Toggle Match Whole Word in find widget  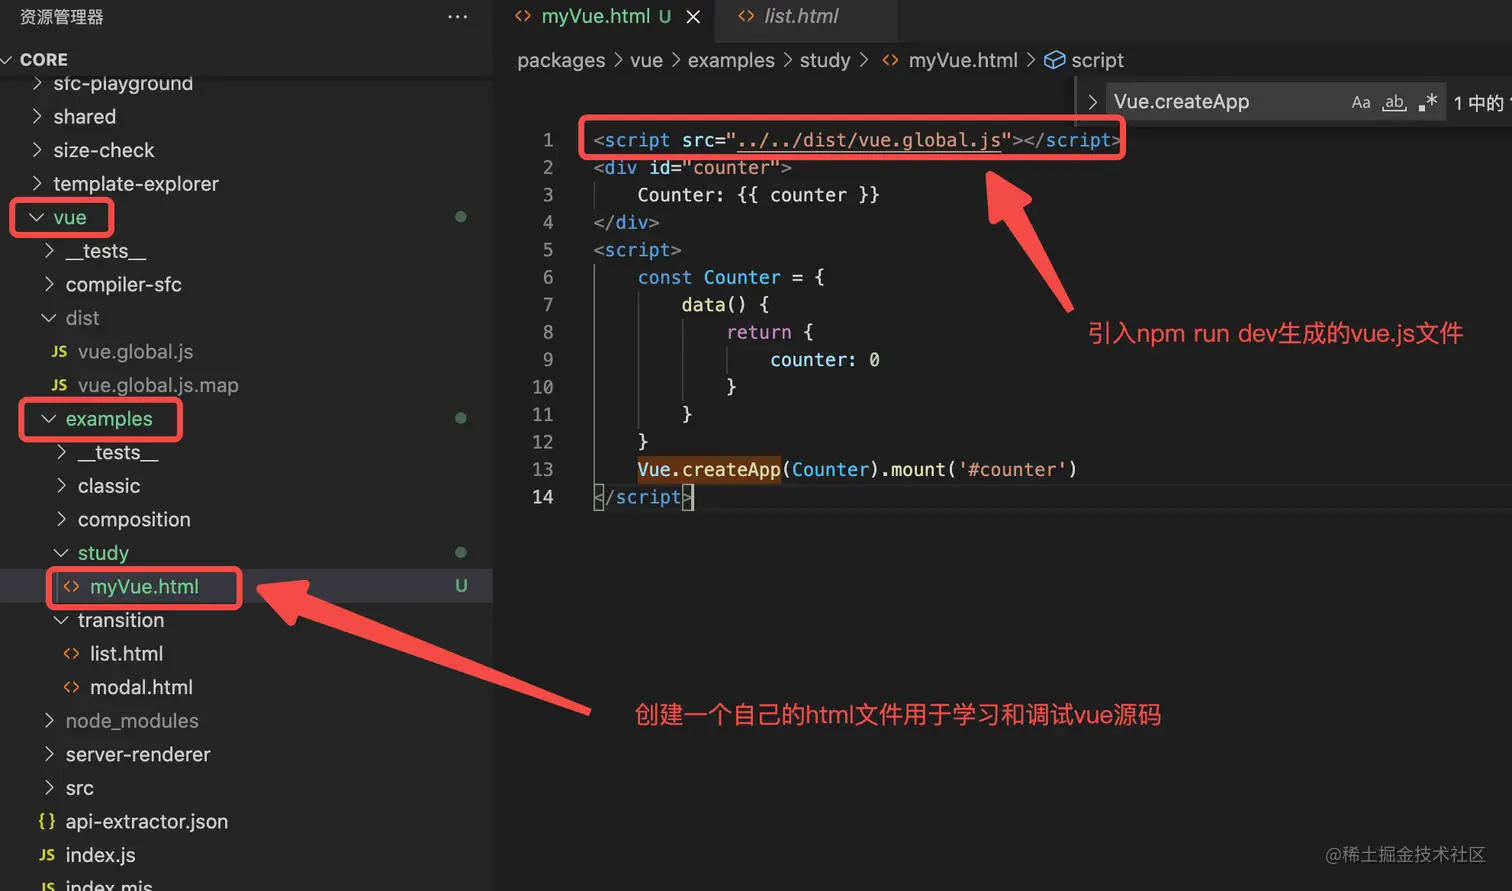click(1394, 102)
